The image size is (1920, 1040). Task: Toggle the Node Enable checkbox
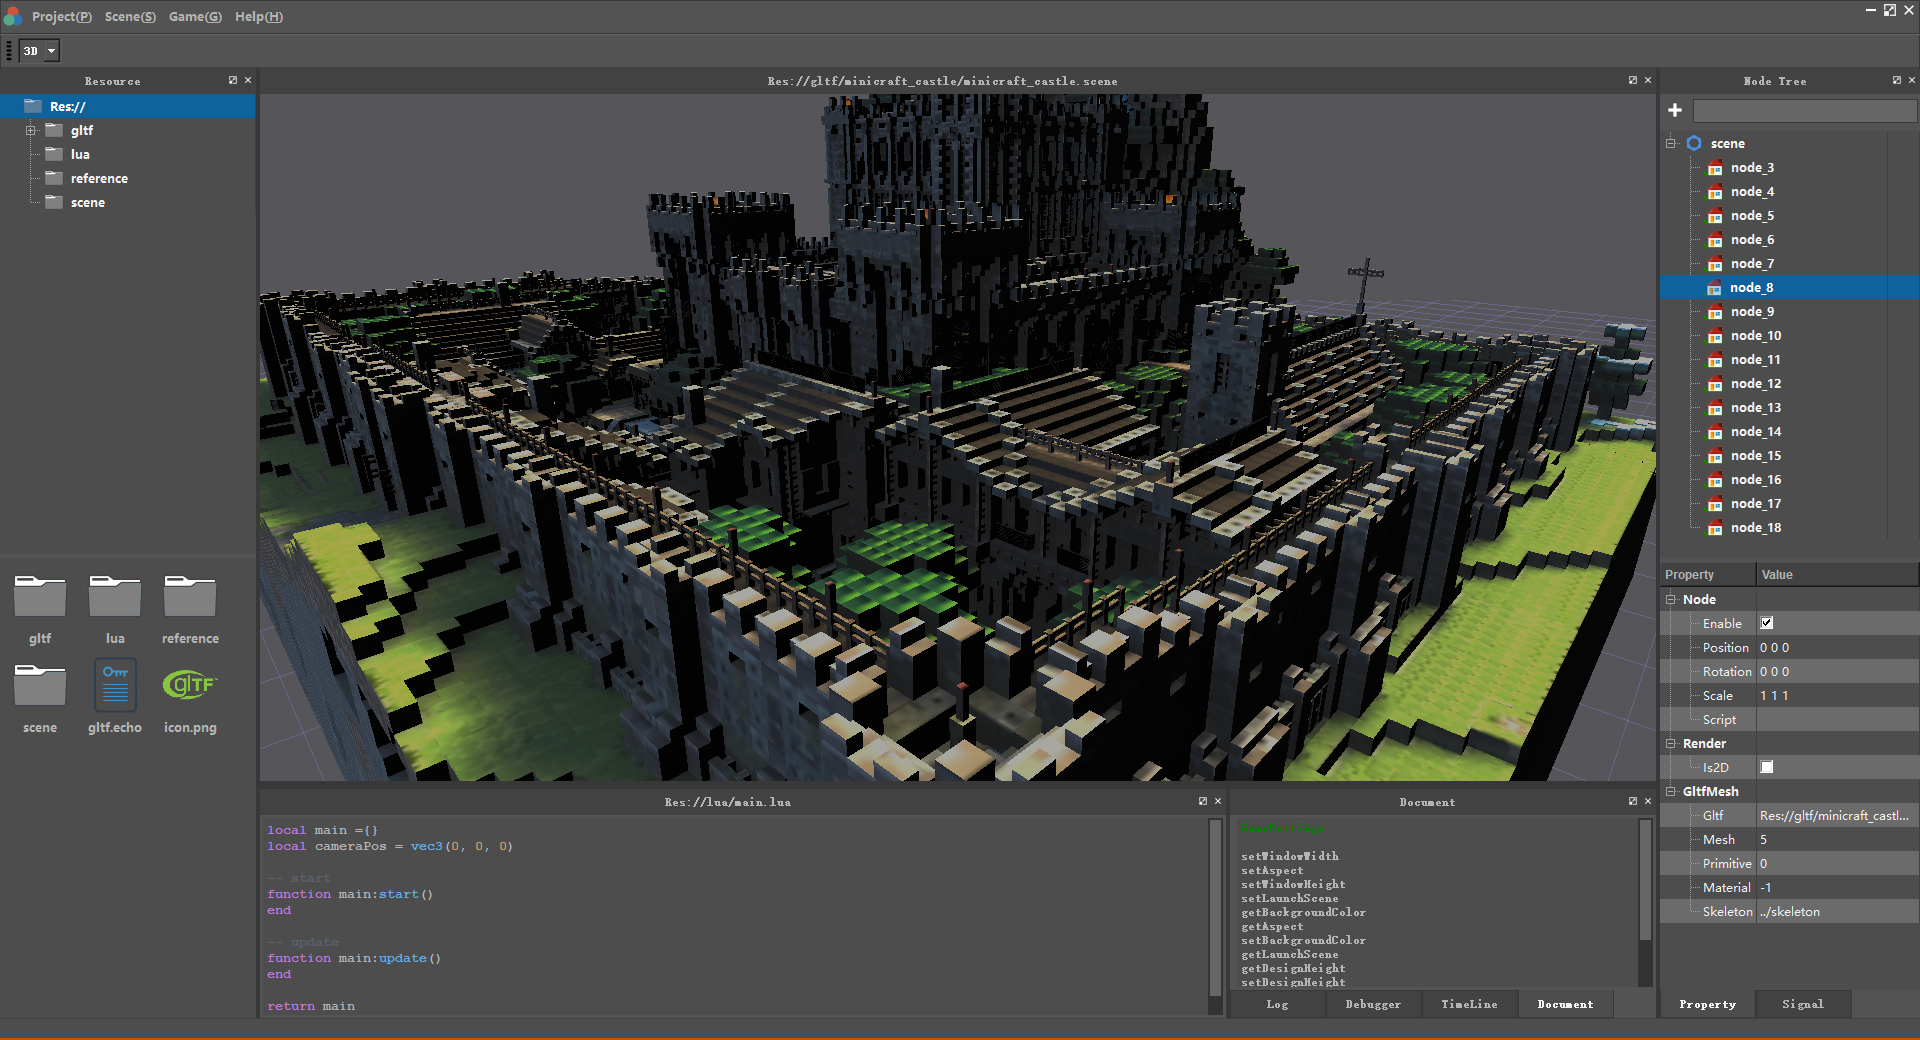point(1767,623)
